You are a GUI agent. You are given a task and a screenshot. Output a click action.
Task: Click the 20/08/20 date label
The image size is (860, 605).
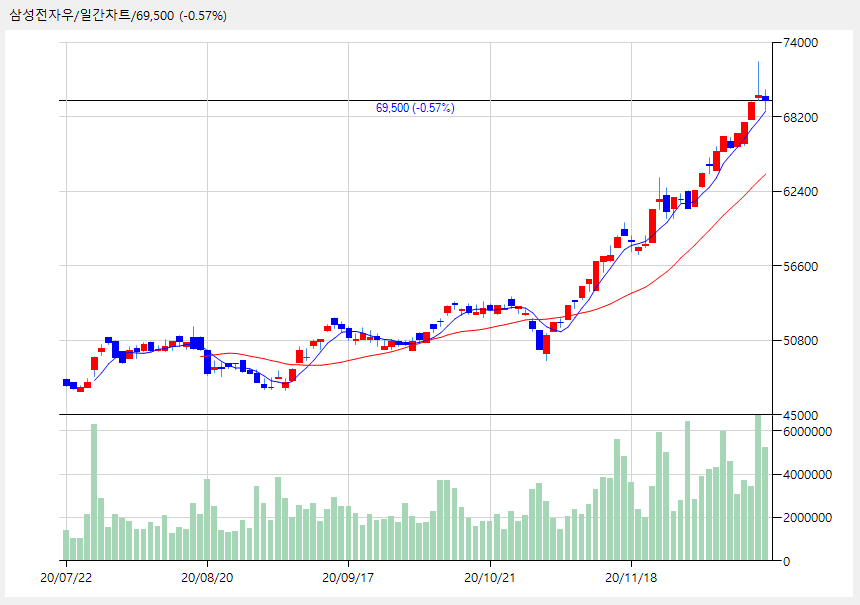point(207,578)
